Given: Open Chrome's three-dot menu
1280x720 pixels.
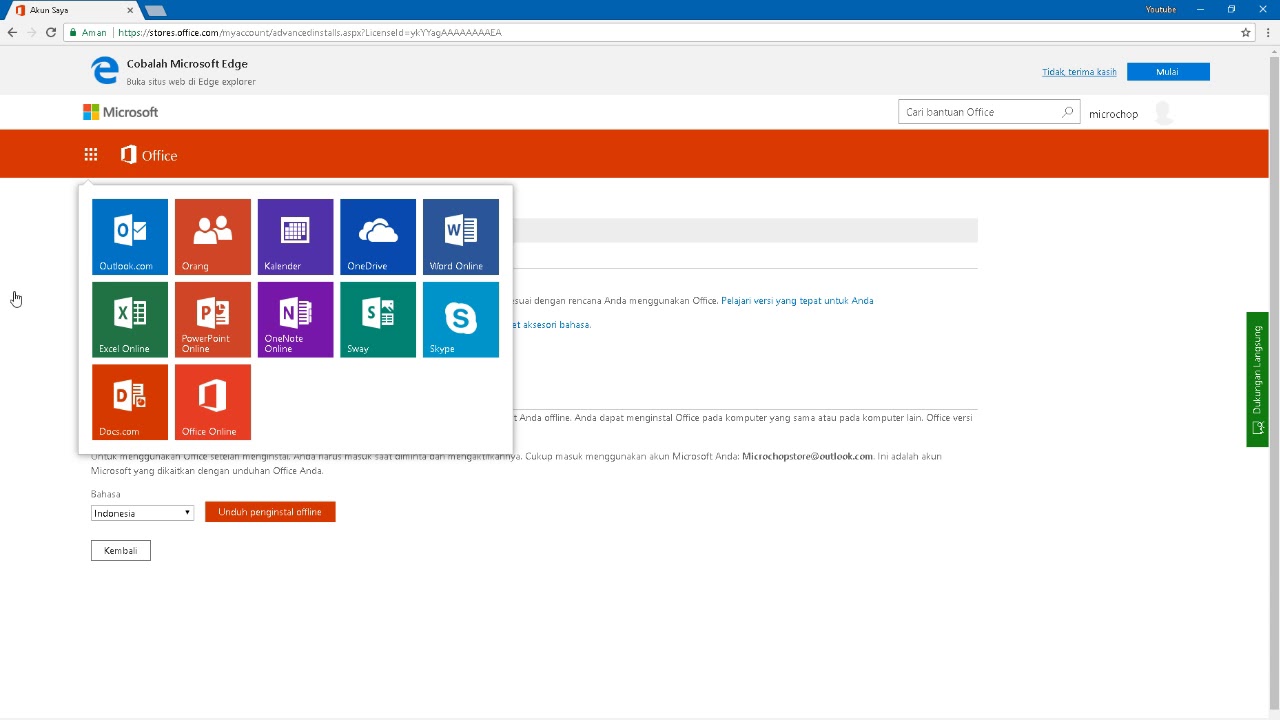Looking at the screenshot, I should (1269, 32).
